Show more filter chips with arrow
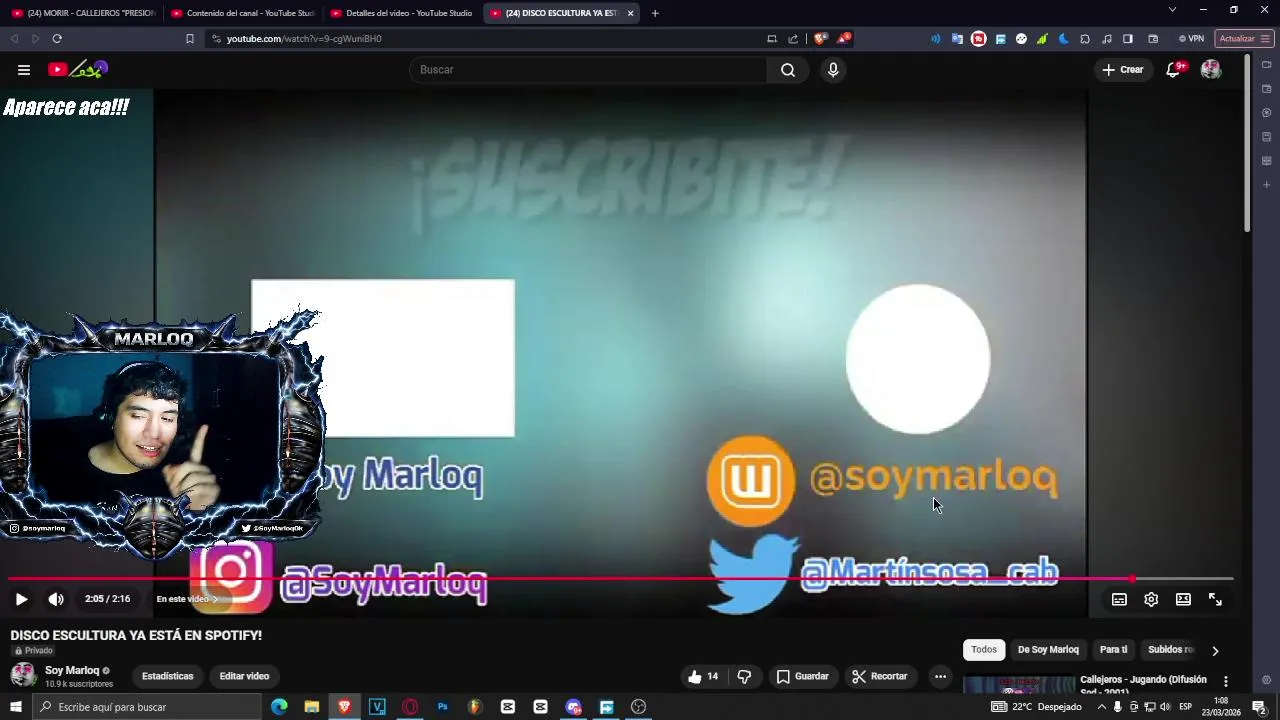 (x=1215, y=651)
